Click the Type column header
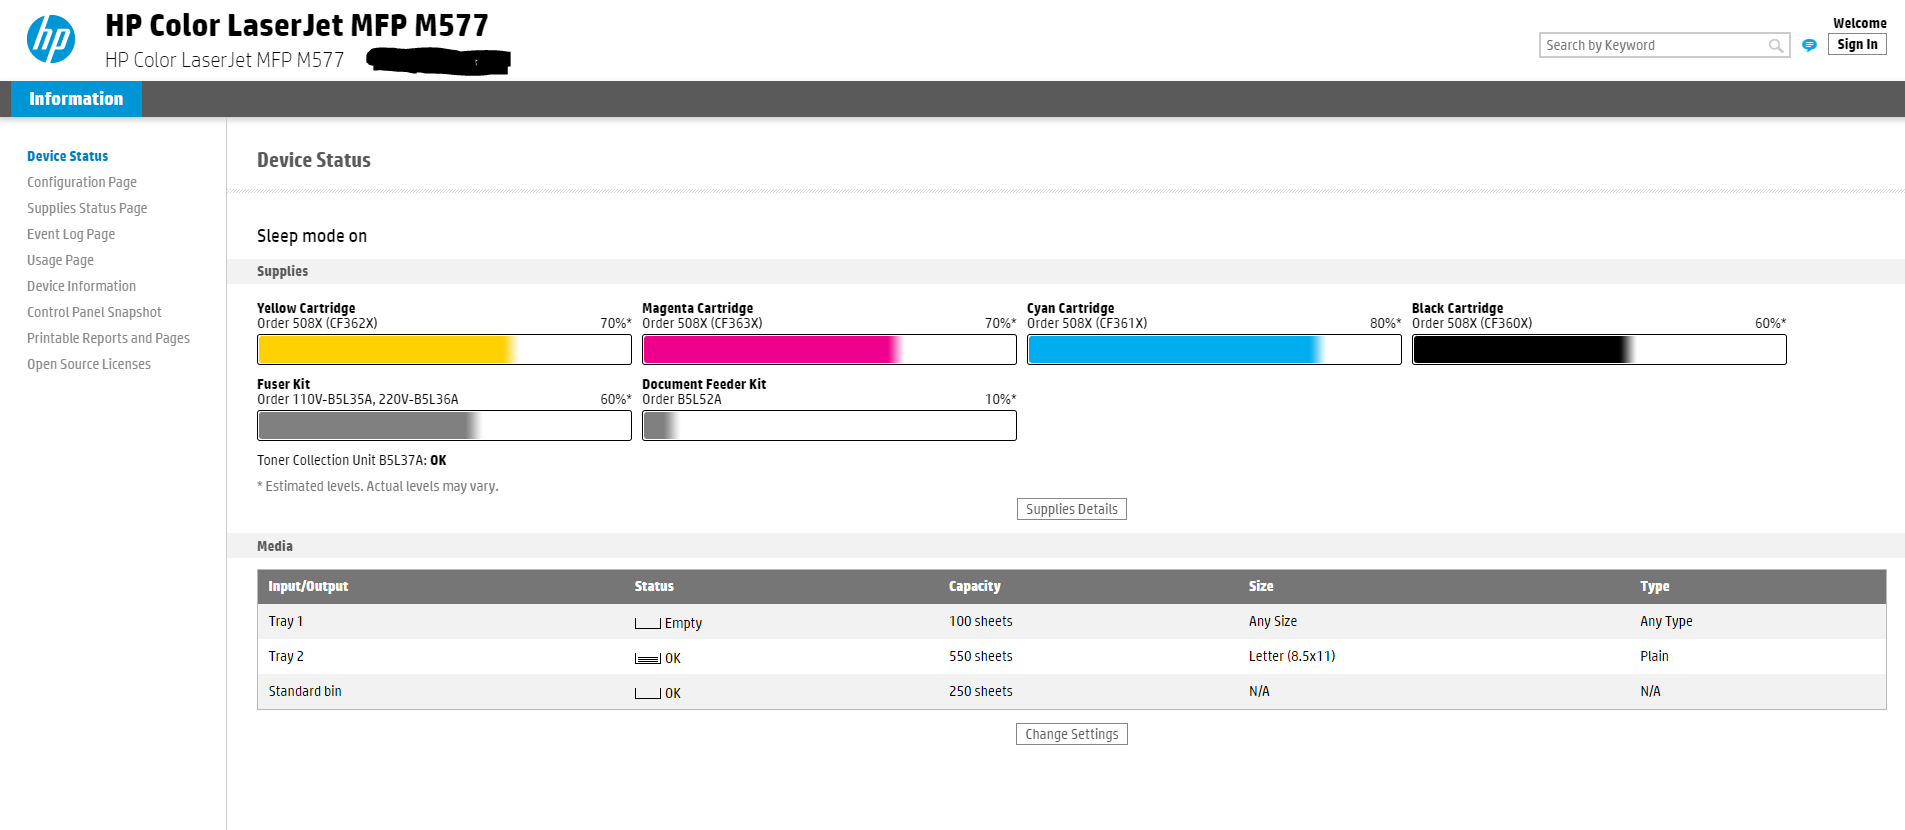Image resolution: width=1905 pixels, height=830 pixels. coord(1655,586)
